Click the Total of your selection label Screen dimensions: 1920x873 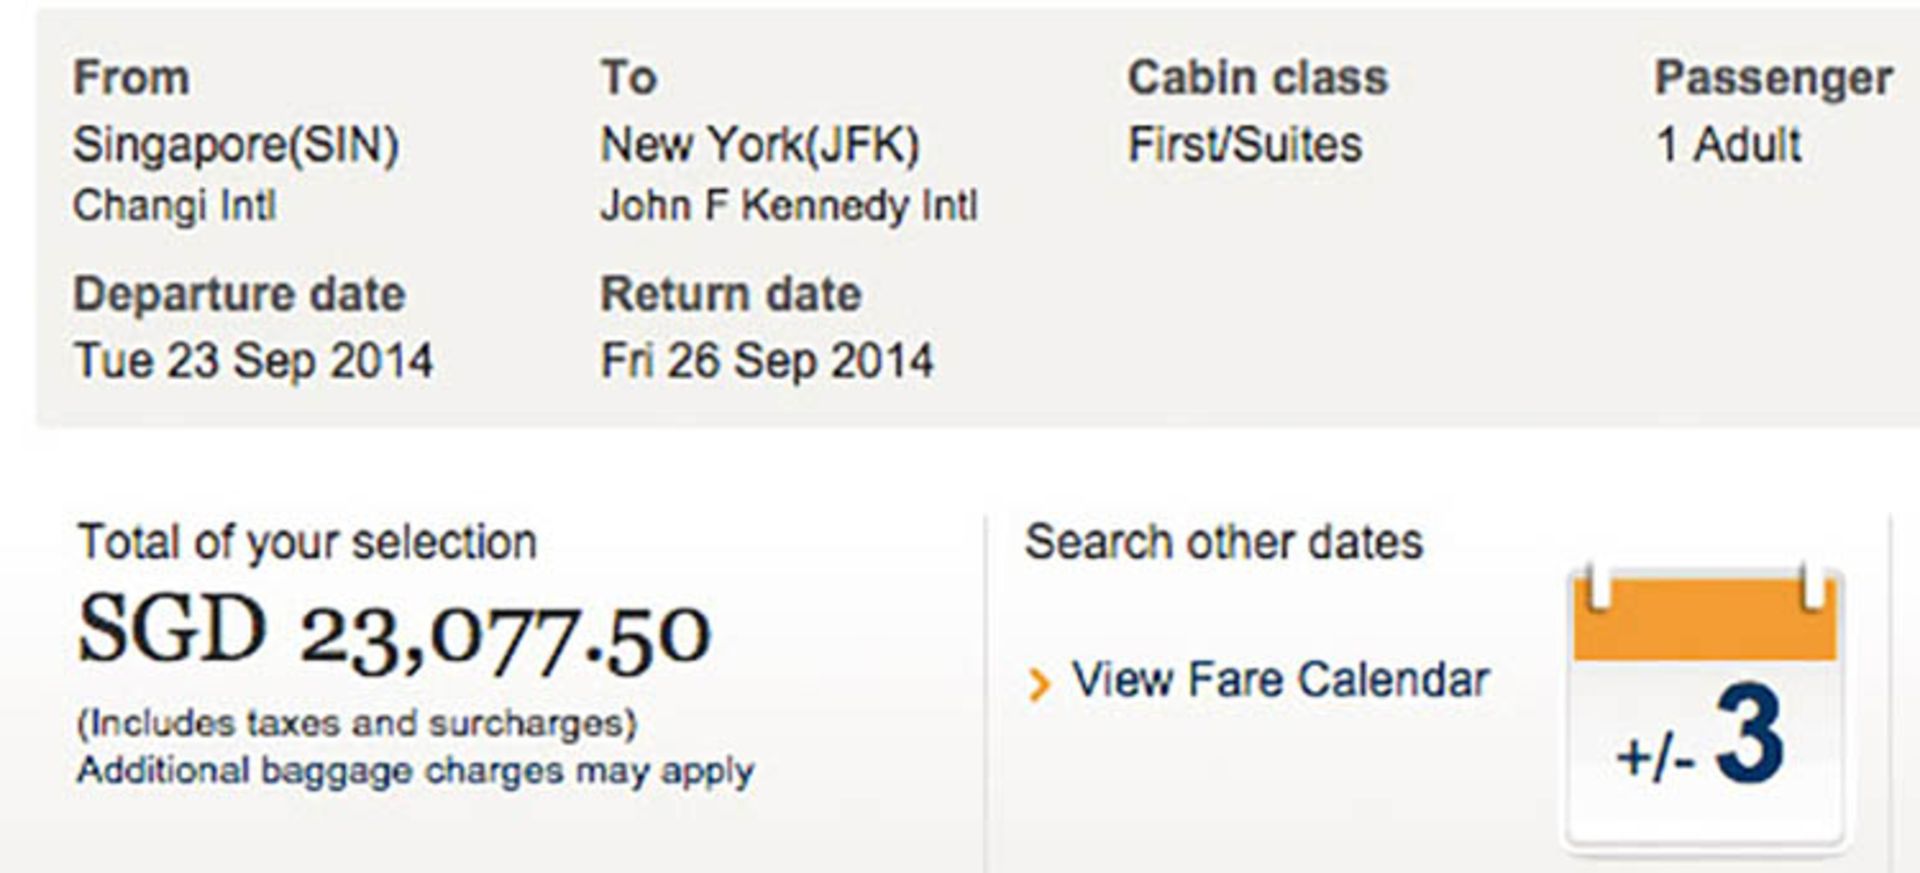pyautogui.click(x=308, y=543)
